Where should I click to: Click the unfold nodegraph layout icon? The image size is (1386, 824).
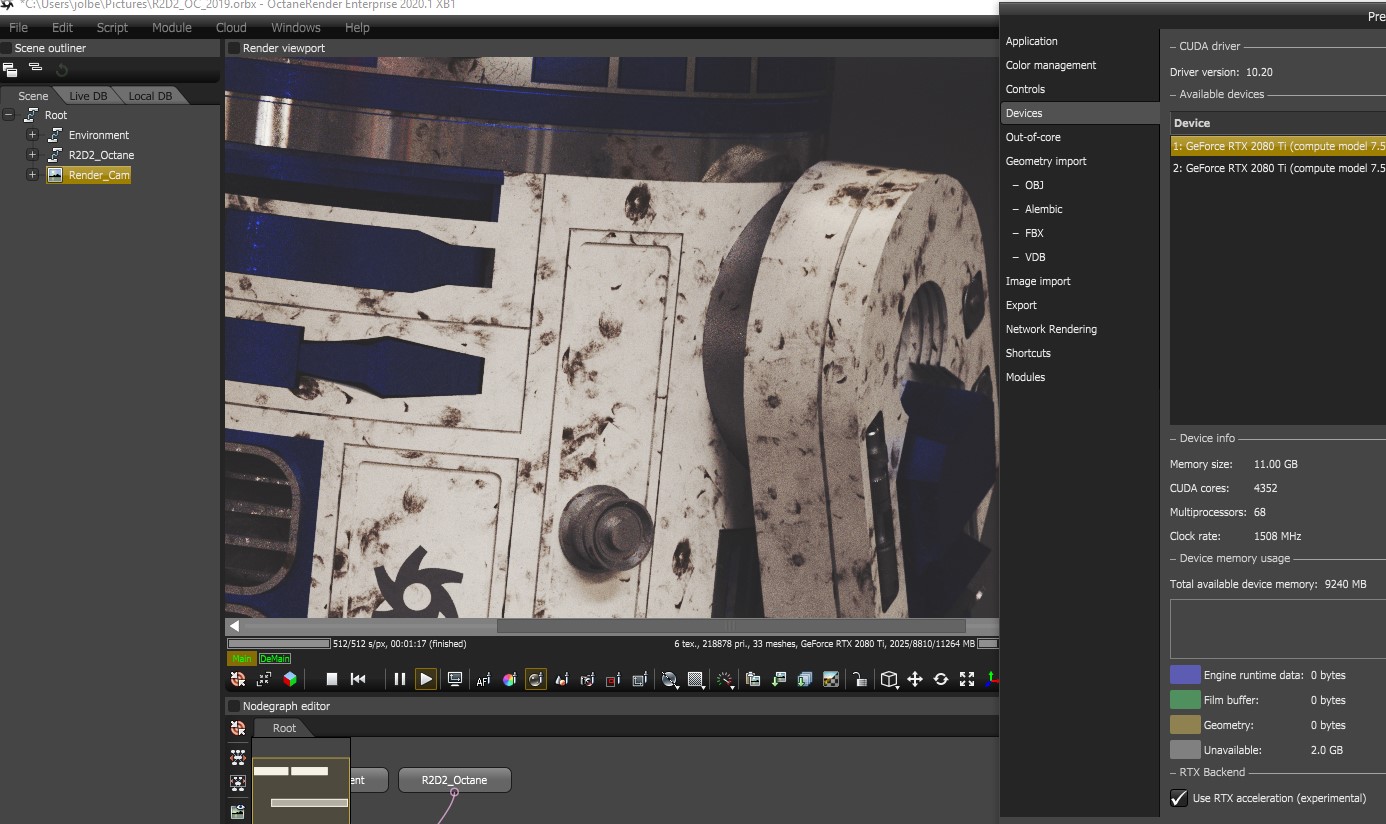(238, 757)
